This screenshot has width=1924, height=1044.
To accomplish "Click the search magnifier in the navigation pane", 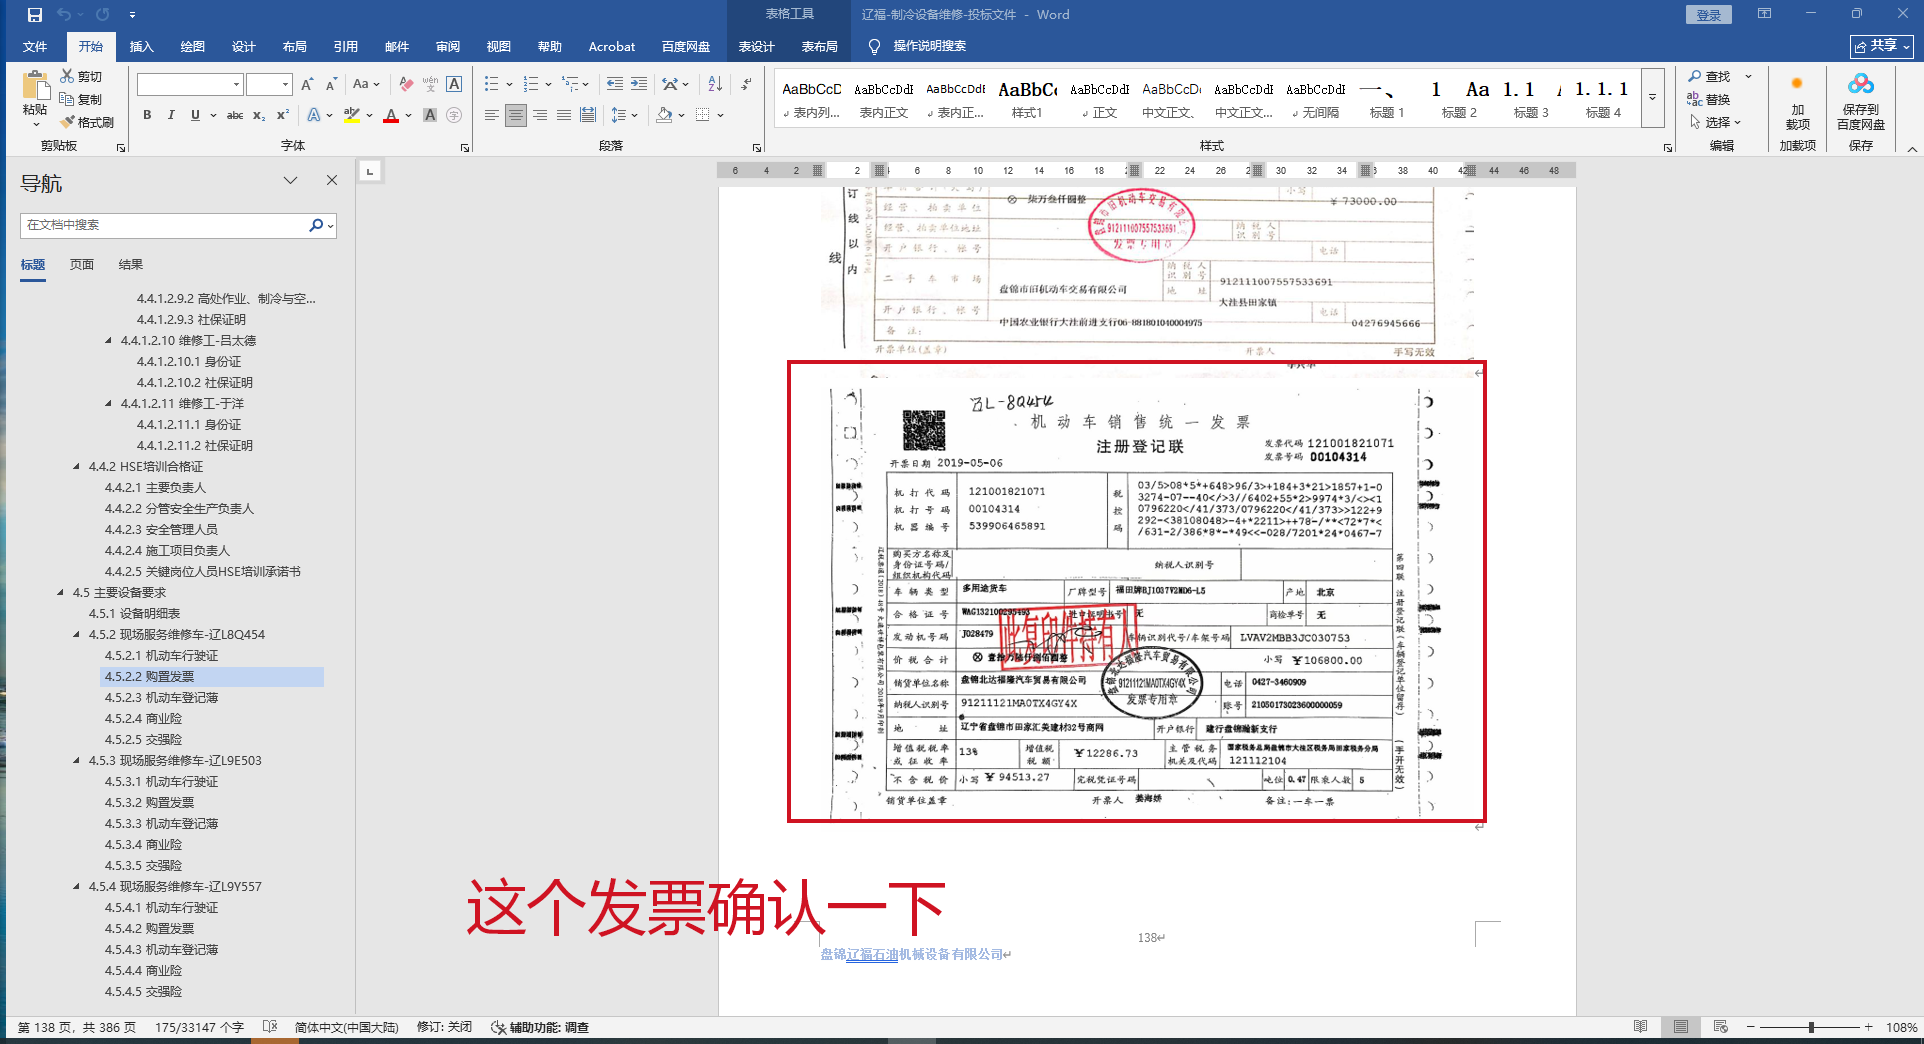I will [316, 225].
